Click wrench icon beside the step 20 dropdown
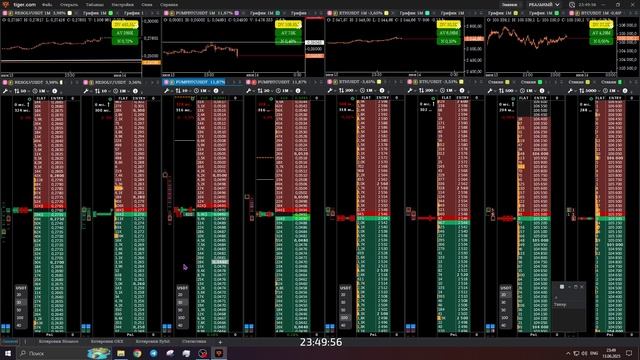 249,91
